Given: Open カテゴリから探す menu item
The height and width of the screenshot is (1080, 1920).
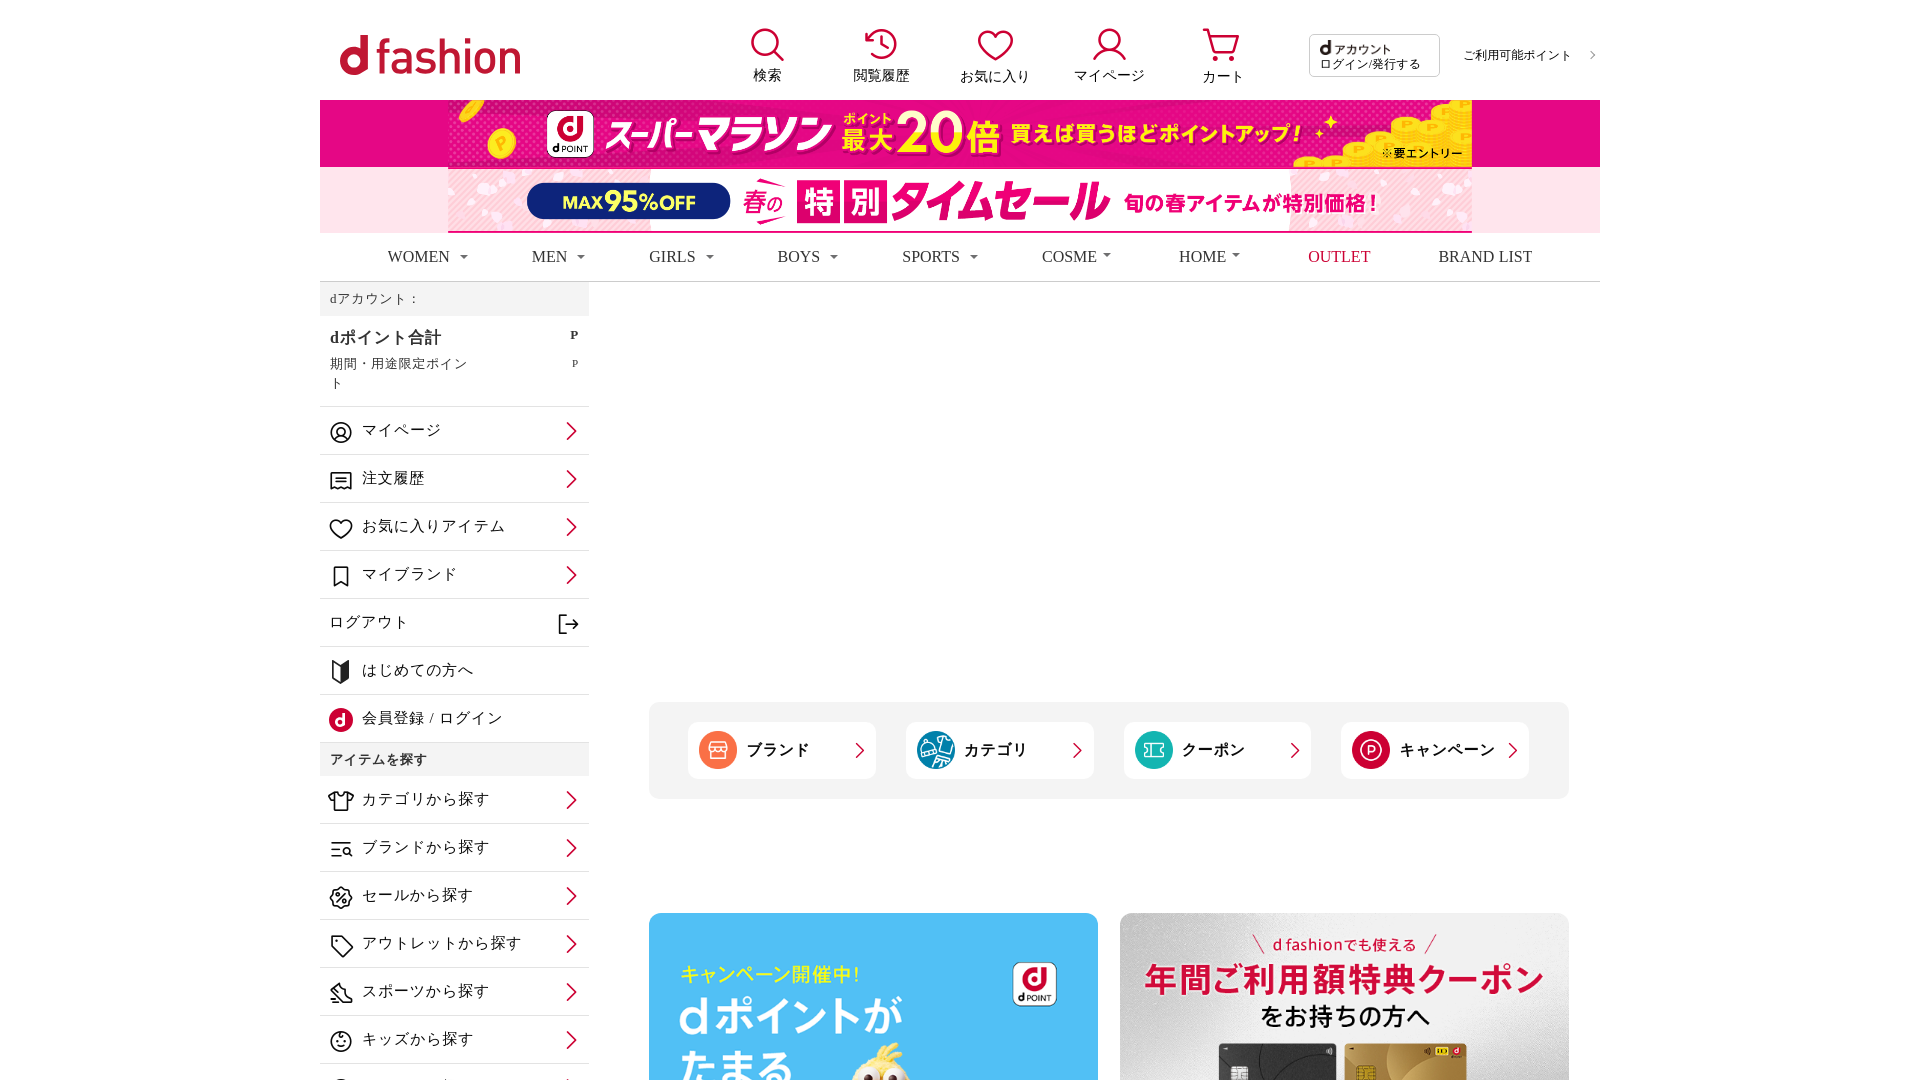Looking at the screenshot, I should pos(454,800).
